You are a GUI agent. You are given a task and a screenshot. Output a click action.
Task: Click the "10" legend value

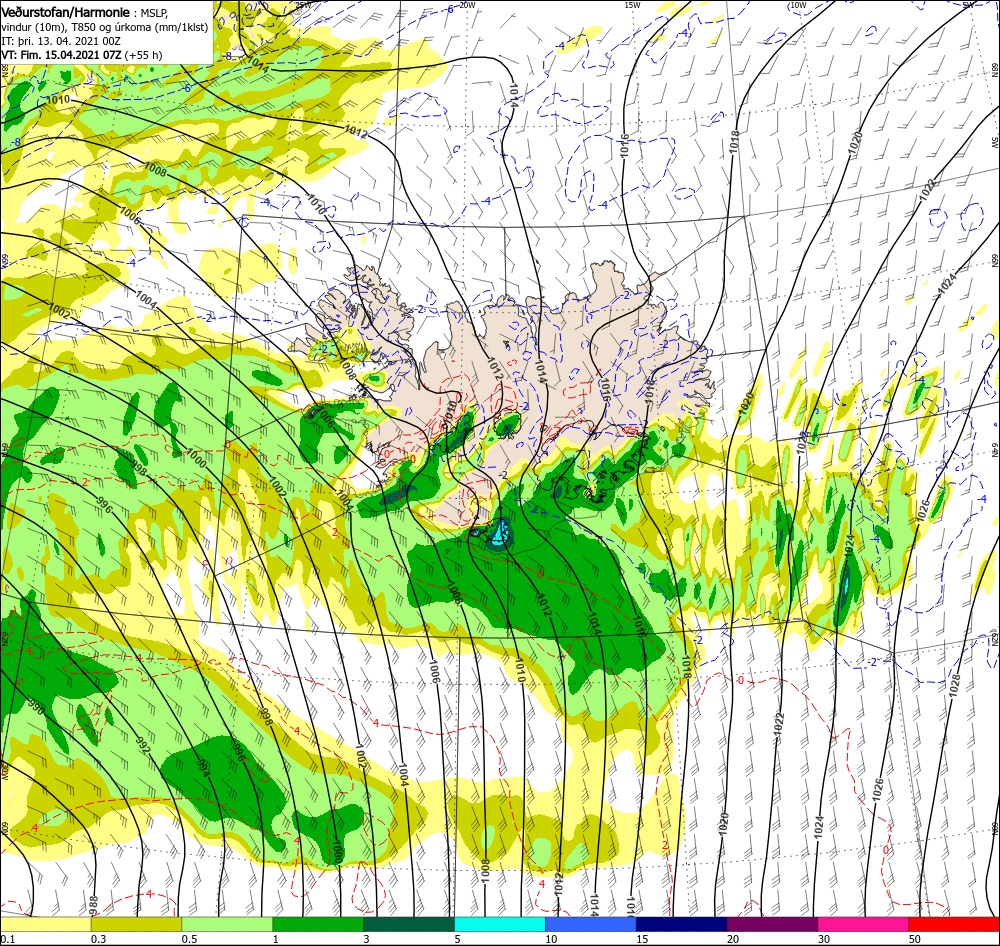coord(551,939)
